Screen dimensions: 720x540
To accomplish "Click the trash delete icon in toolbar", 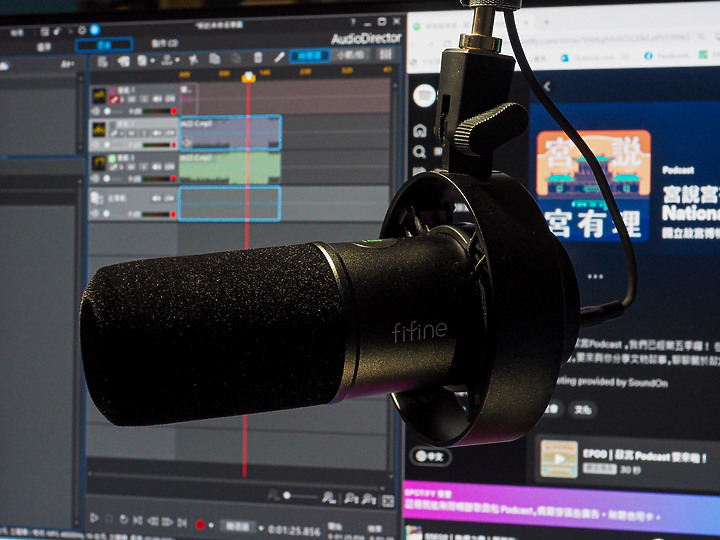I will coord(258,57).
